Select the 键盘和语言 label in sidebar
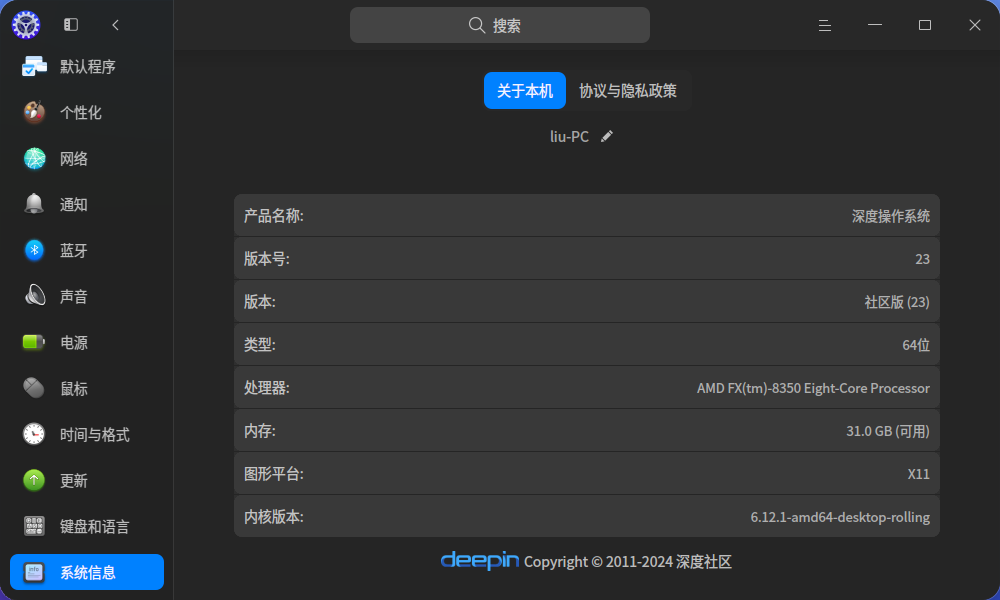Screen dimensions: 1000x600 click(94, 527)
